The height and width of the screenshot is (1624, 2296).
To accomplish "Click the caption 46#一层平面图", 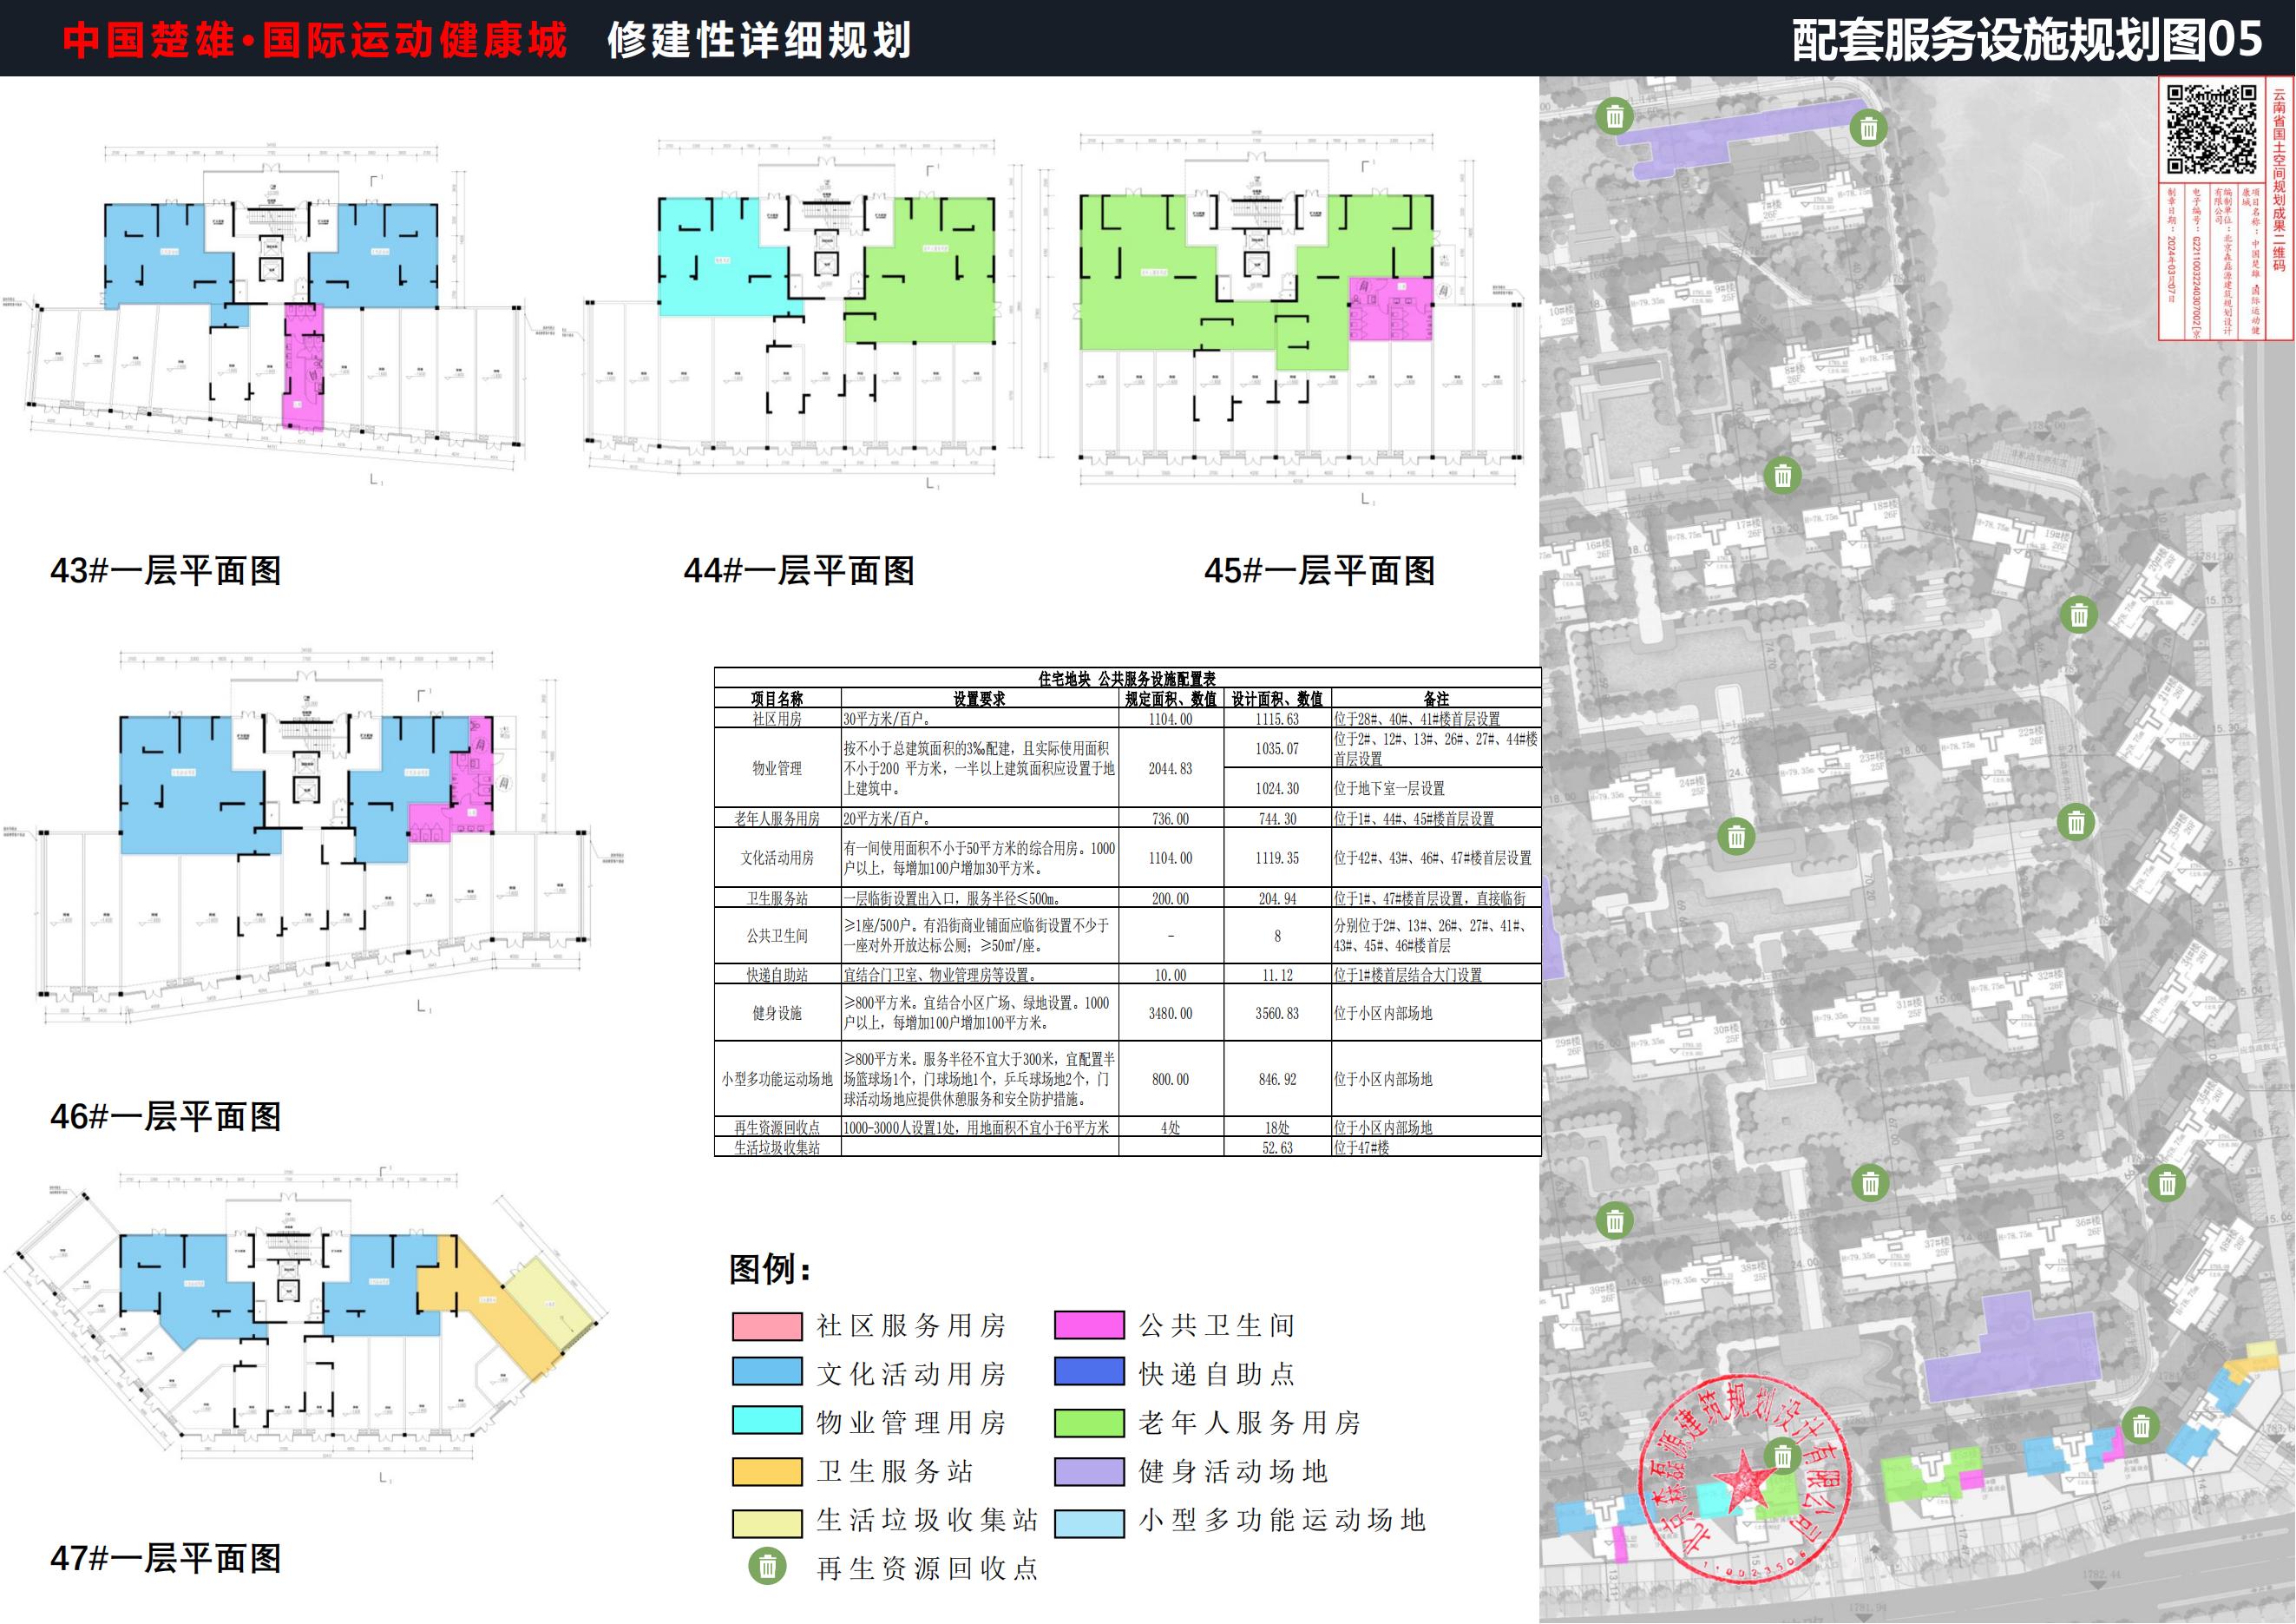I will pos(166,1116).
